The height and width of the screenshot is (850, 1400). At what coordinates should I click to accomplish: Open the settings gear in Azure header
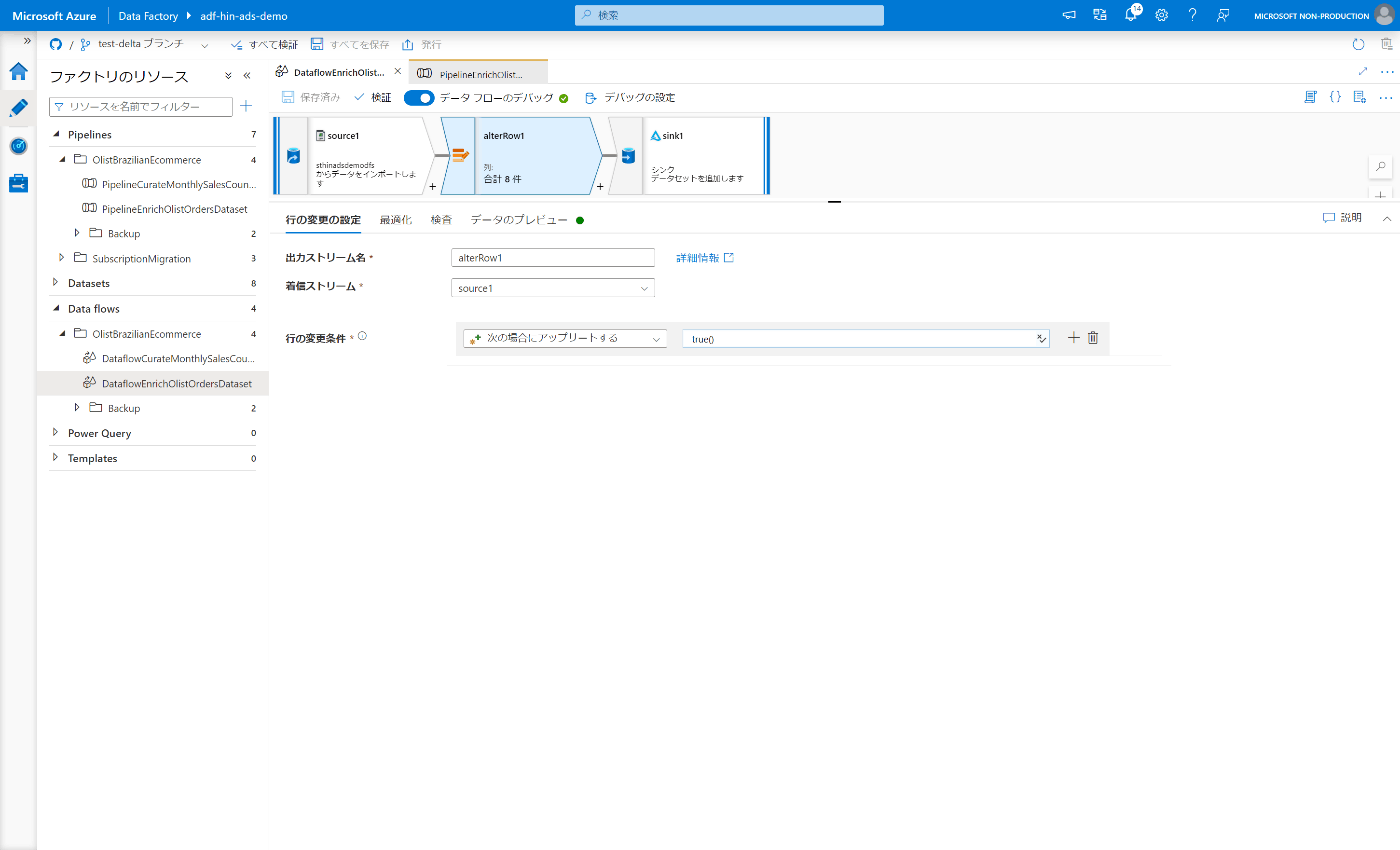tap(1162, 15)
